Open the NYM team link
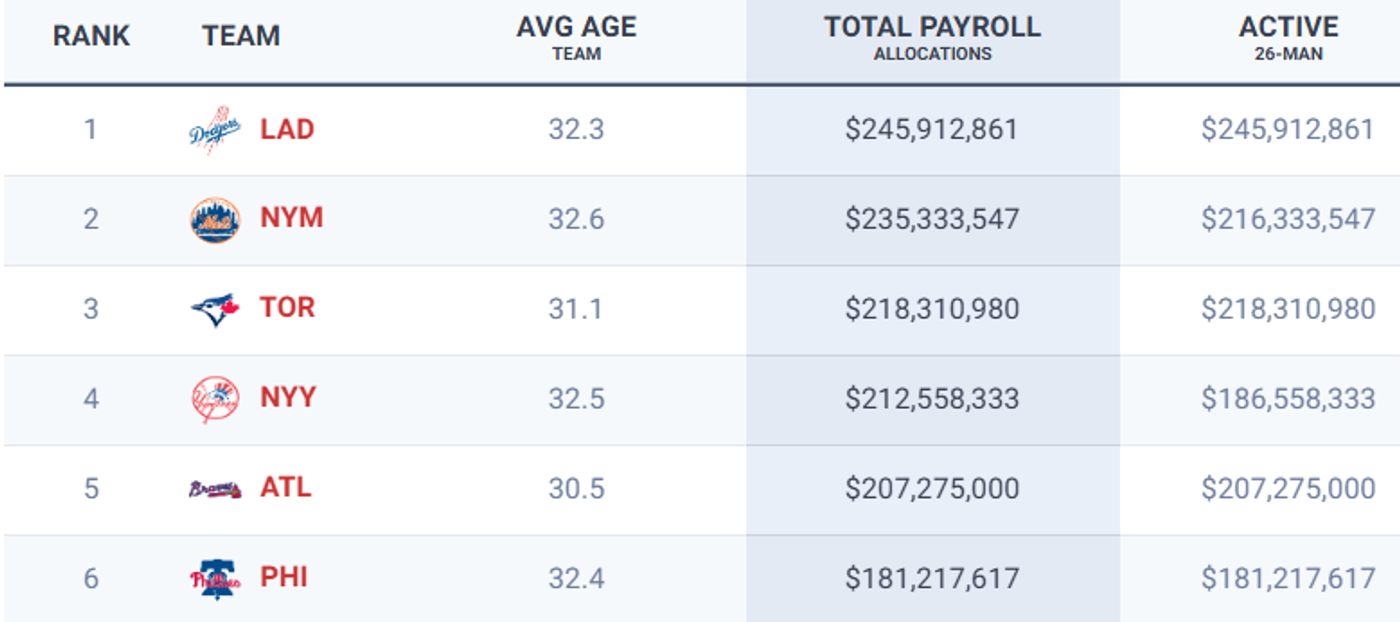Screen dimensions: 1400x622 [x=291, y=218]
